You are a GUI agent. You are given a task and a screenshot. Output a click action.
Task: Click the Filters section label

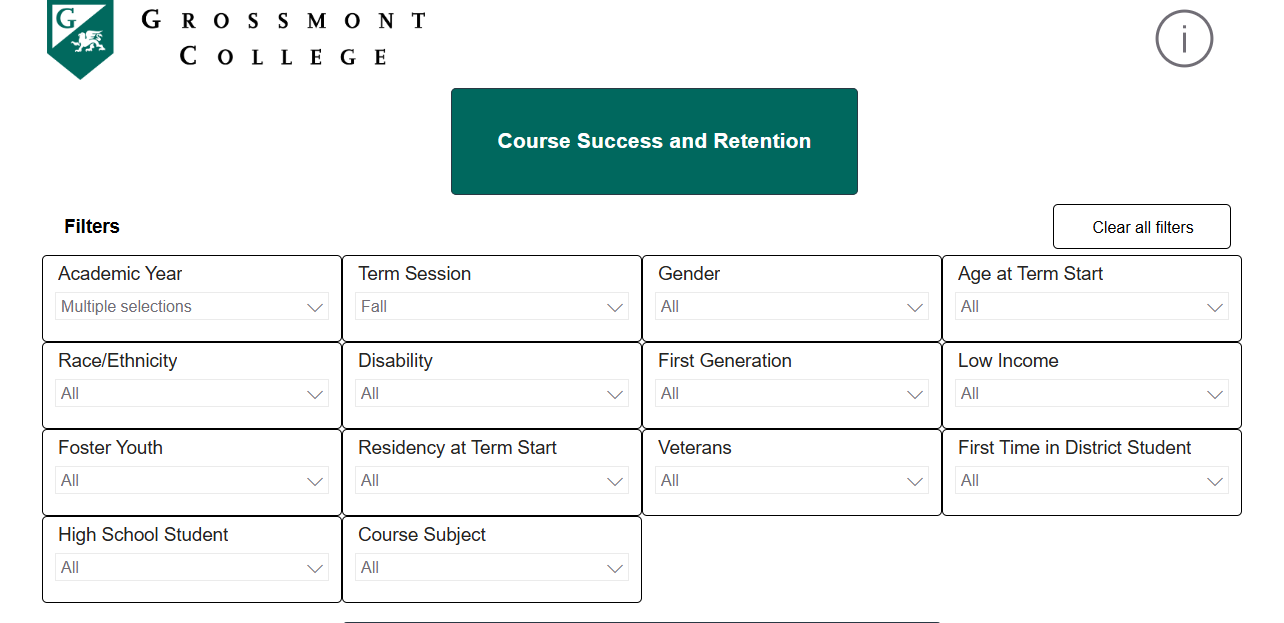pos(91,226)
